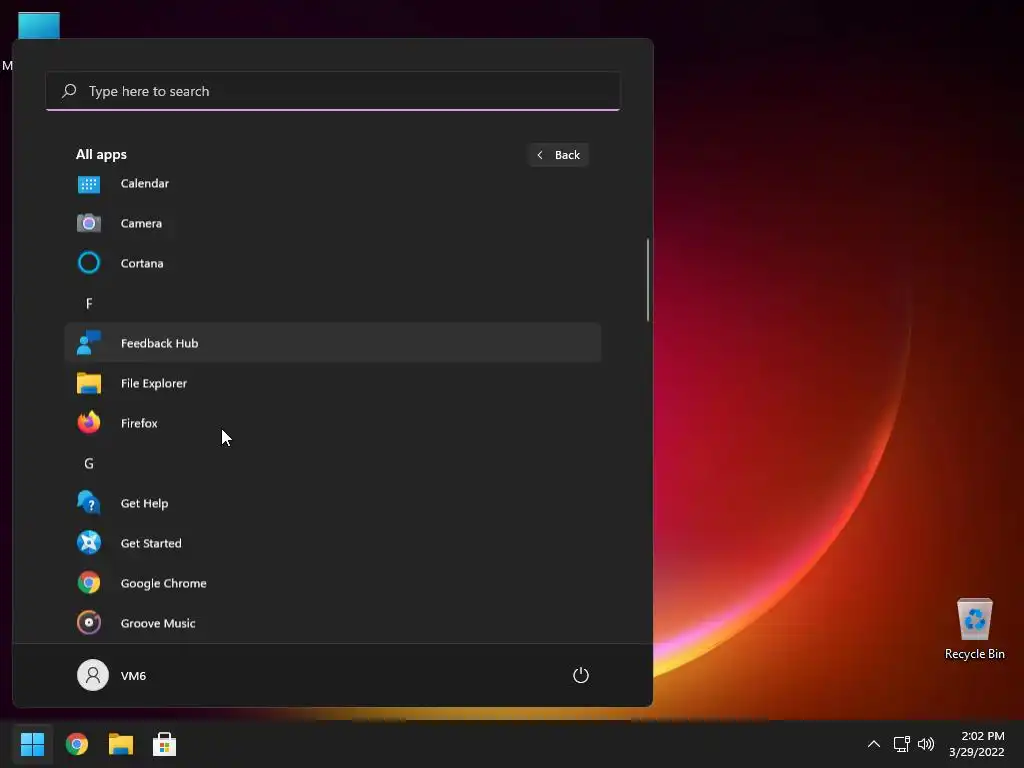Open the Groove Music icon
Screen dimensions: 1024x768
[x=89, y=622]
